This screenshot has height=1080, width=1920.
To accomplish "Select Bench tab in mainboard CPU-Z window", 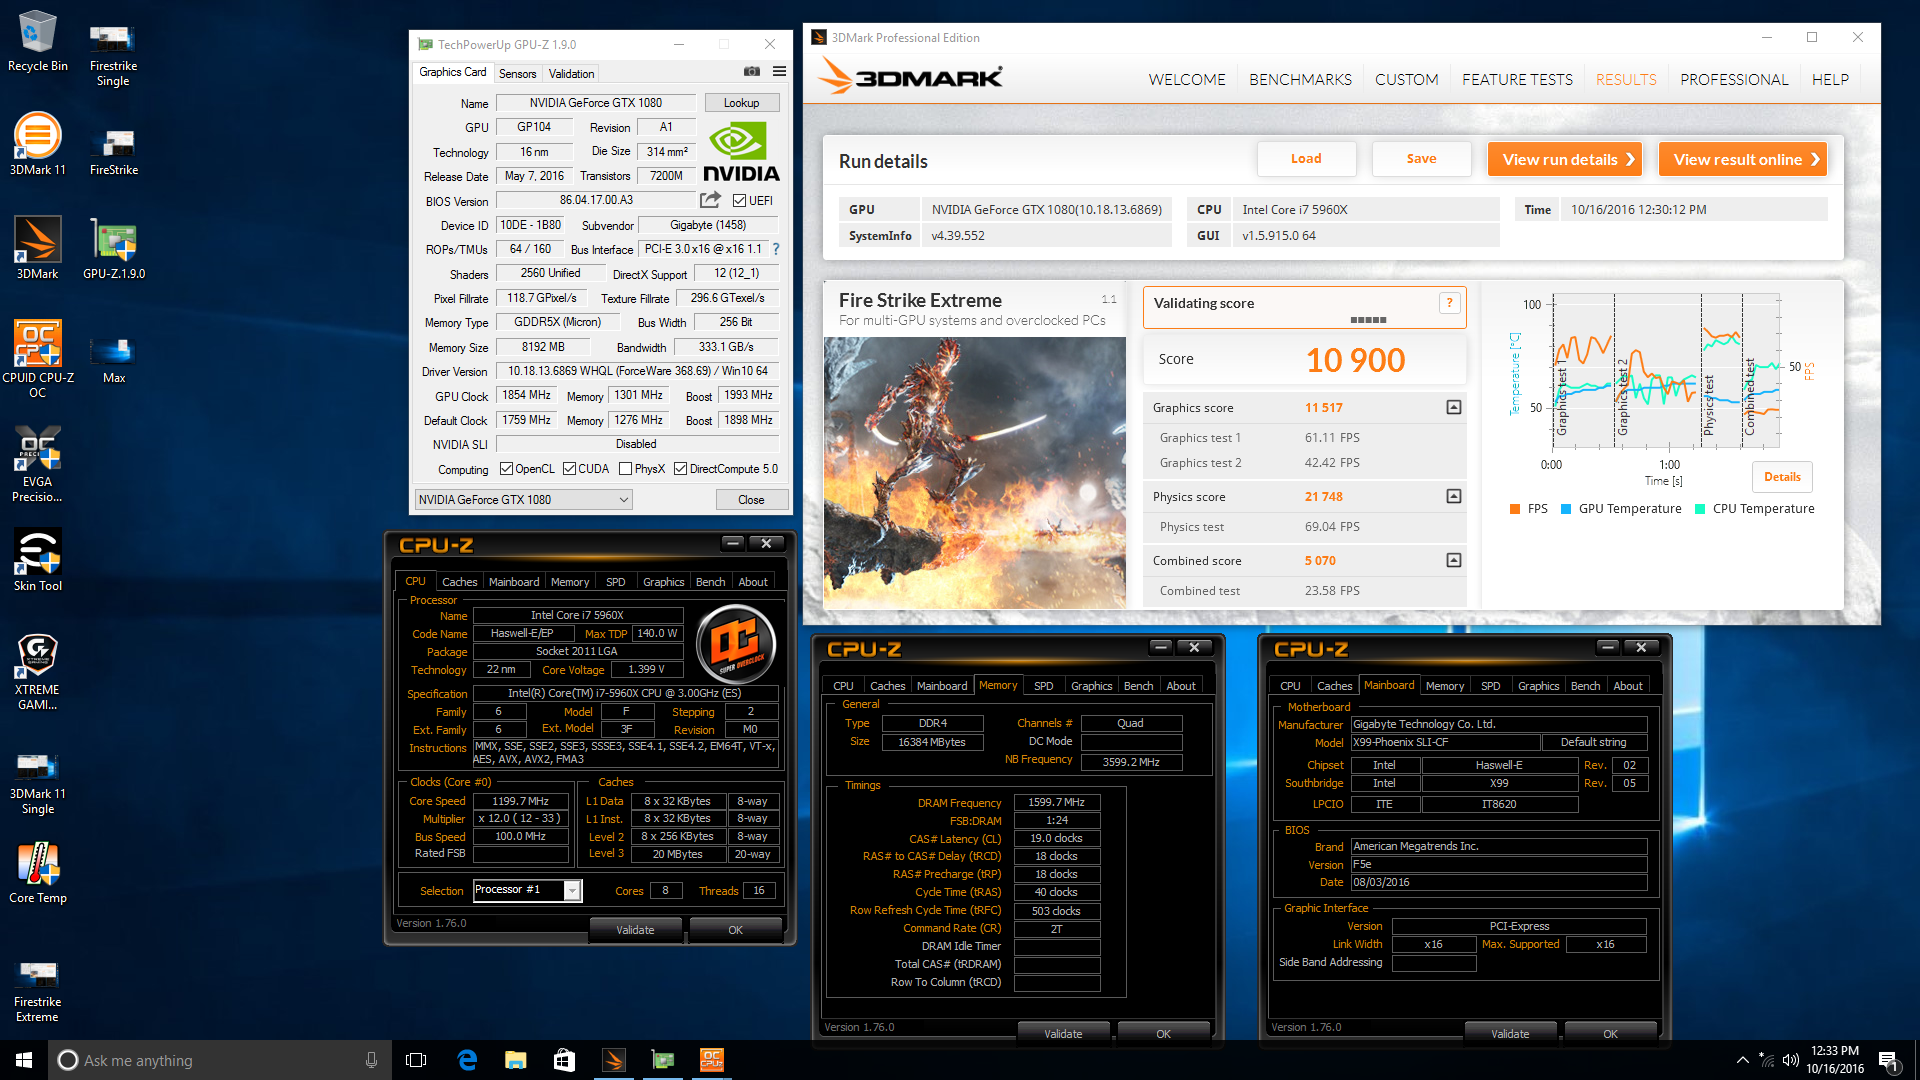I will pos(1585,686).
